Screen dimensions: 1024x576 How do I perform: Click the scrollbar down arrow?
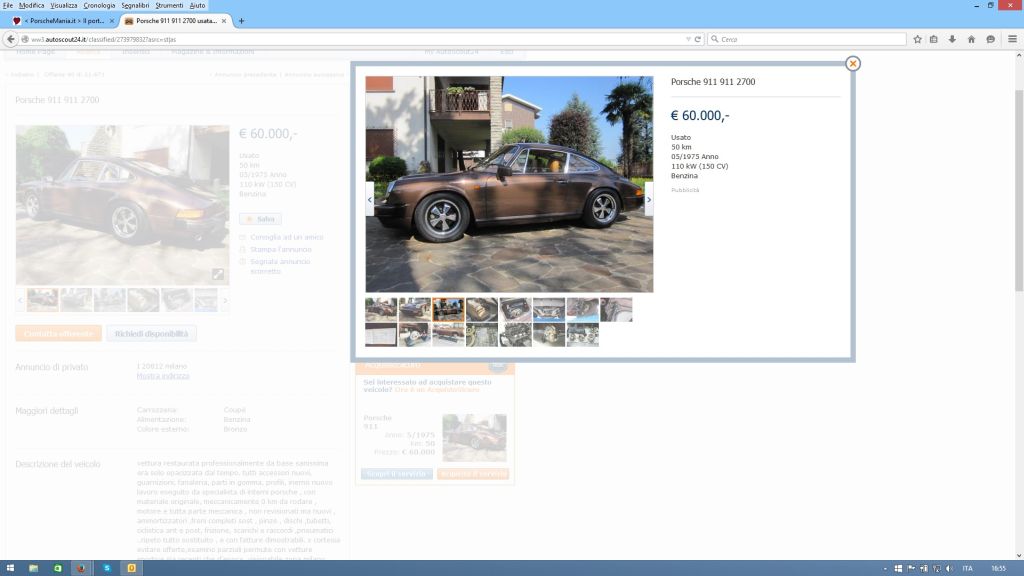click(1019, 556)
